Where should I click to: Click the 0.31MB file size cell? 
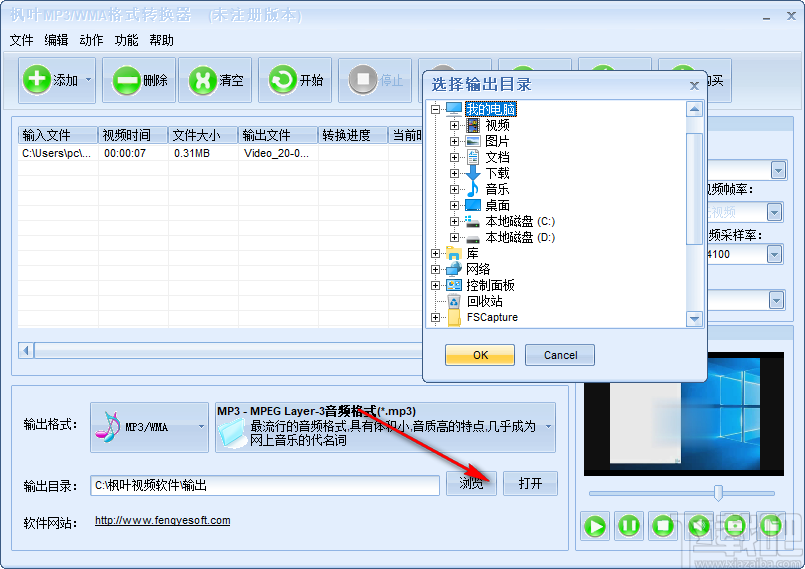192,153
